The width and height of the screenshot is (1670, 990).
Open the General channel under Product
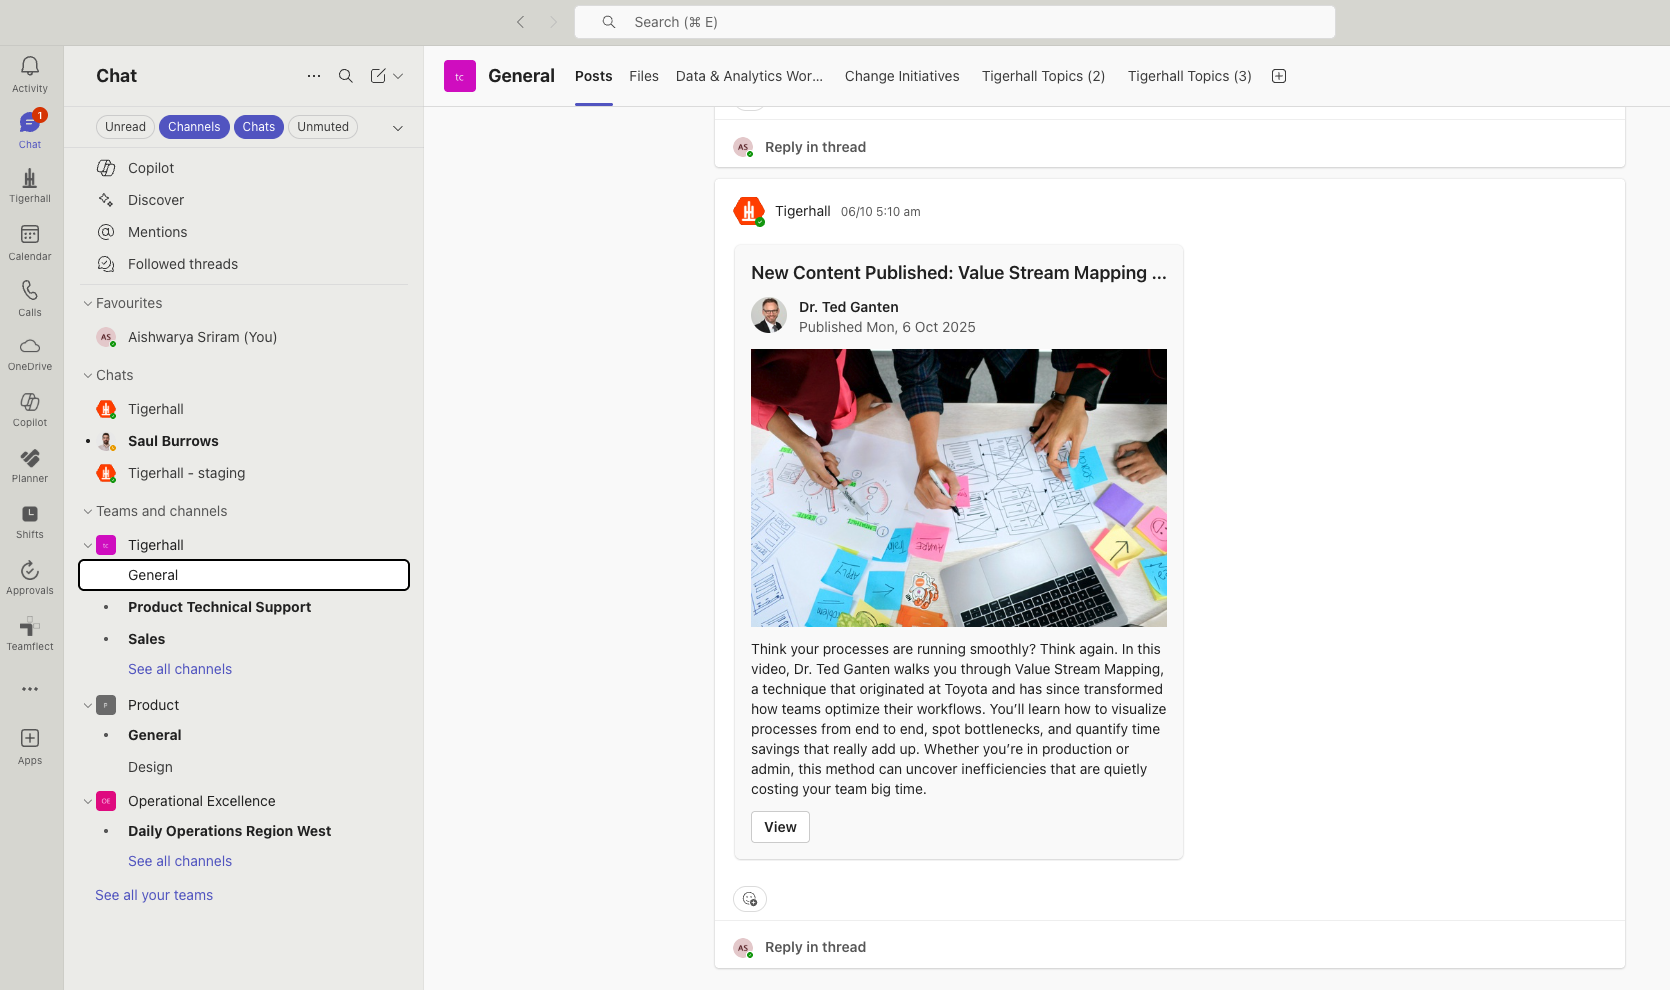(244, 735)
